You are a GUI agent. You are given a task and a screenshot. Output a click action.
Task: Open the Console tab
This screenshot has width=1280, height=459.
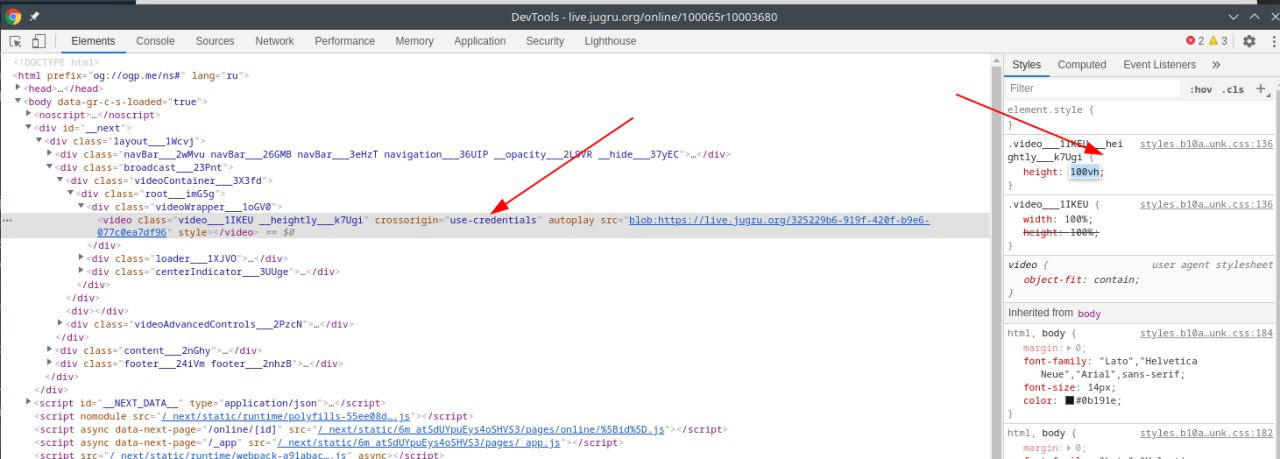pyautogui.click(x=155, y=41)
